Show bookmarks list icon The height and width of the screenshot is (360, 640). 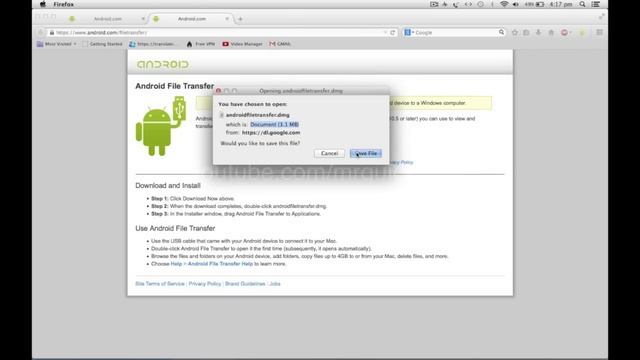click(x=526, y=32)
